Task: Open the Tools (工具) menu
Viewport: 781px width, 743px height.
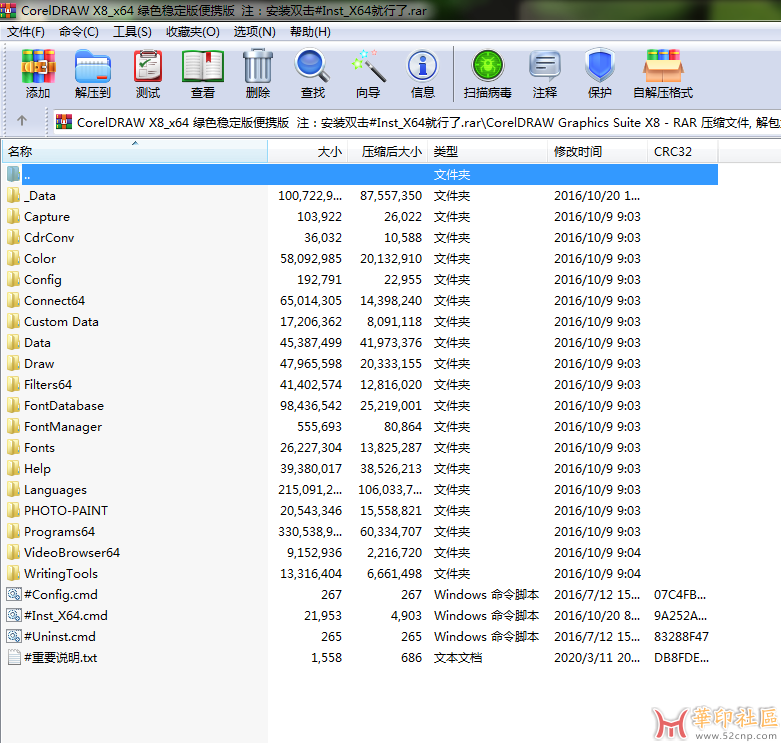Action: pyautogui.click(x=132, y=32)
